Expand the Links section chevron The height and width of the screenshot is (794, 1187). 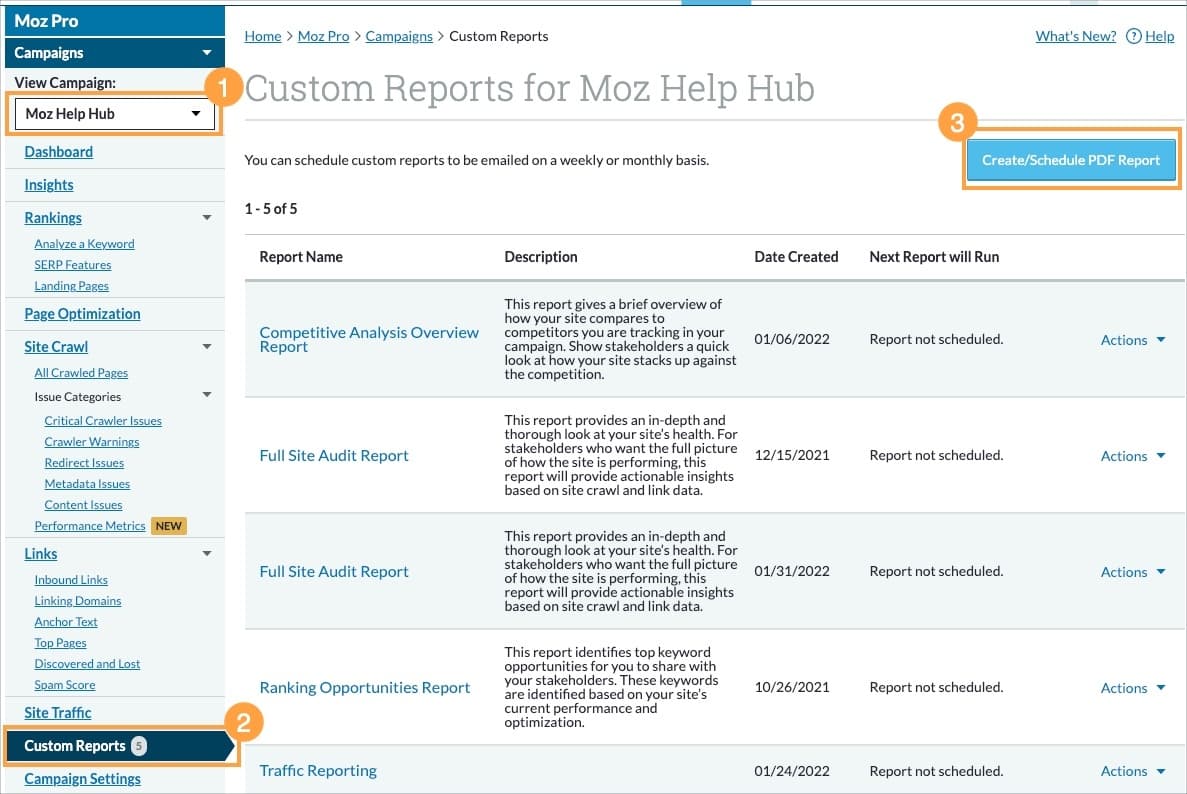(208, 553)
